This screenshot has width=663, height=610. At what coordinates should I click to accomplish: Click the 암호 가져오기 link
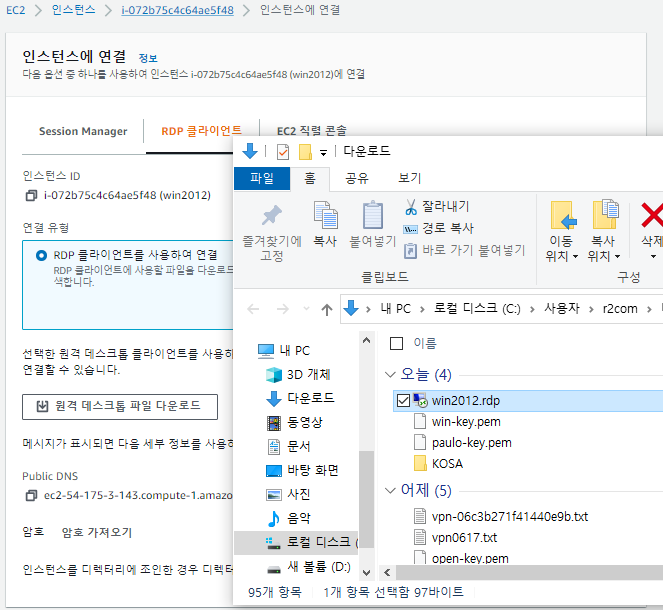97,532
